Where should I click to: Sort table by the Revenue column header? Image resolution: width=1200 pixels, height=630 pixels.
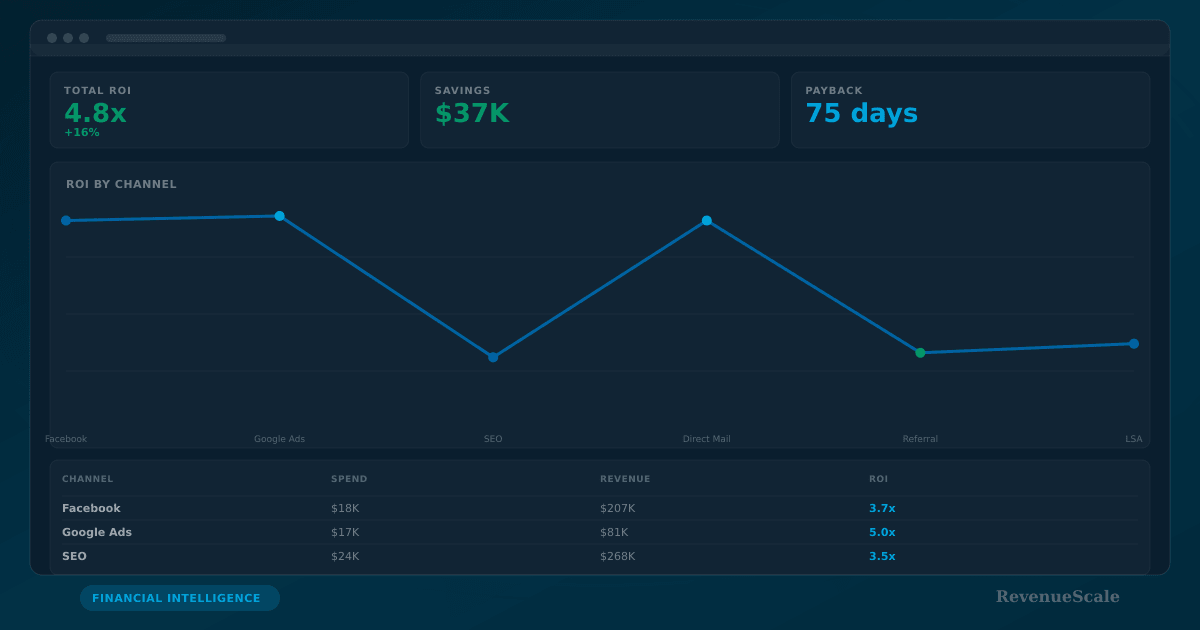pyautogui.click(x=625, y=479)
